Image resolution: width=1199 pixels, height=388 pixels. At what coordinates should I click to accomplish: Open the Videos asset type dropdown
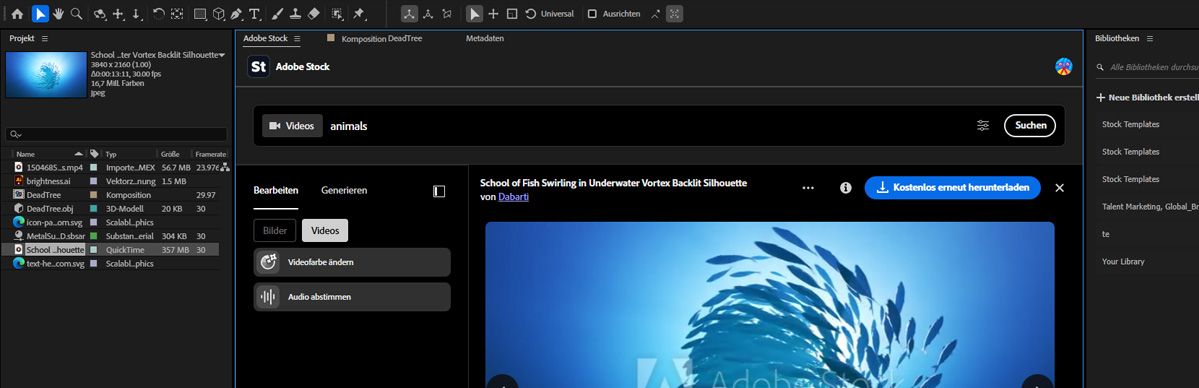click(x=292, y=126)
